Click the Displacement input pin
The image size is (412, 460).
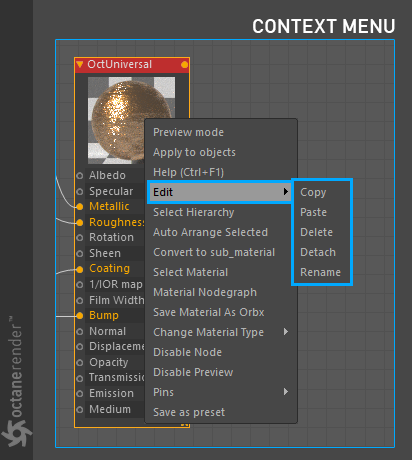[79, 347]
